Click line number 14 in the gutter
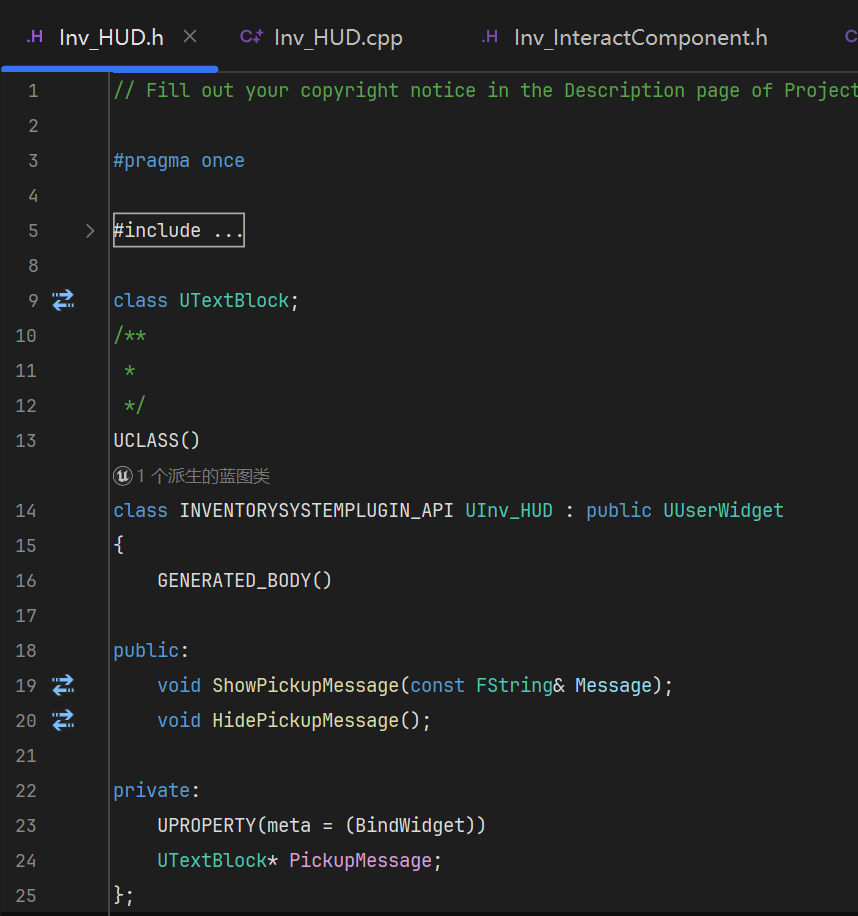Viewport: 858px width, 916px height. click(x=26, y=511)
